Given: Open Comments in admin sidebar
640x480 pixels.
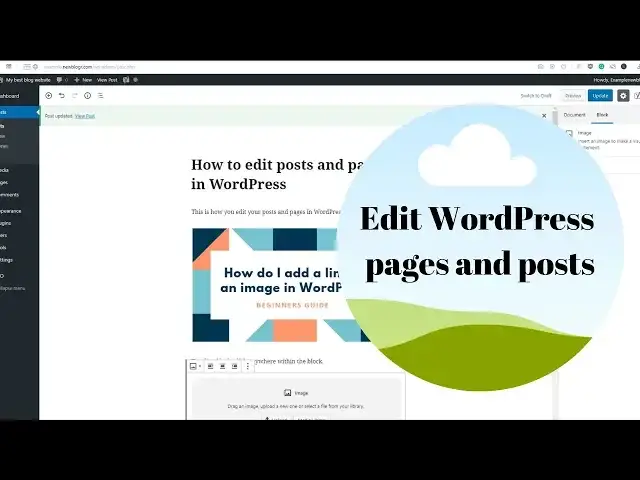Looking at the screenshot, I should [10, 195].
